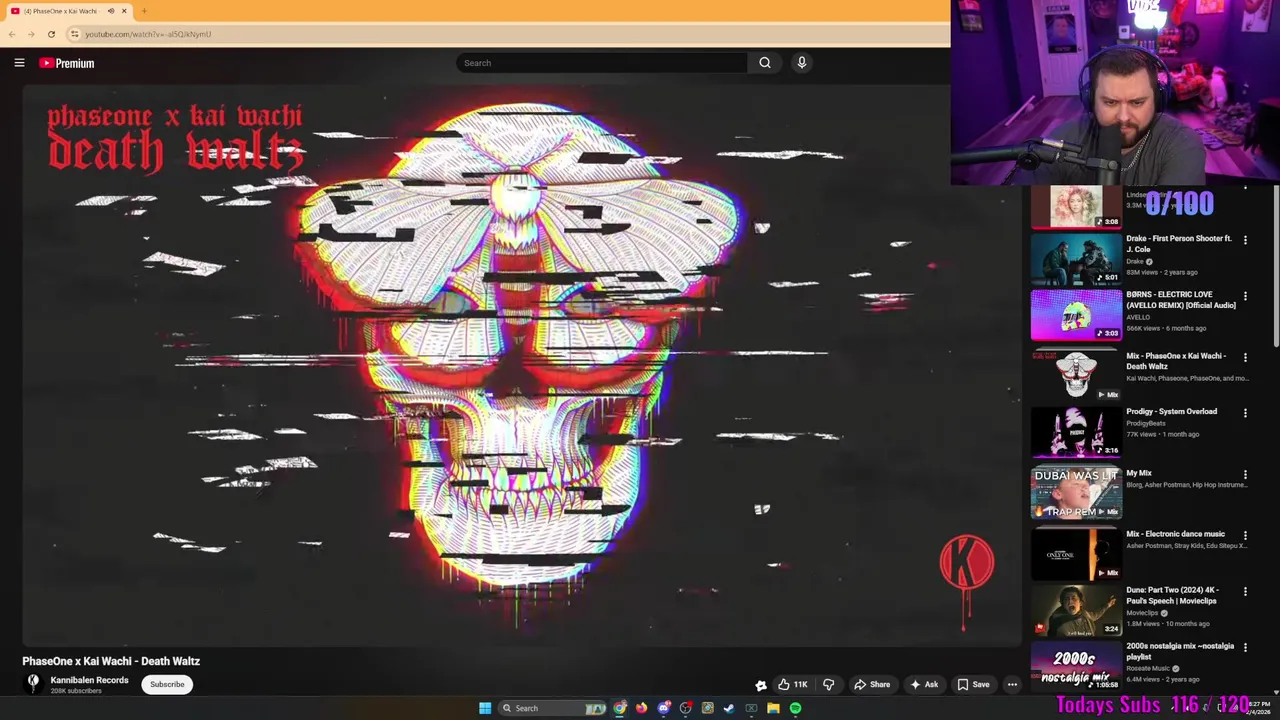
Task: Open File Explorer from the taskbar
Action: (x=773, y=708)
